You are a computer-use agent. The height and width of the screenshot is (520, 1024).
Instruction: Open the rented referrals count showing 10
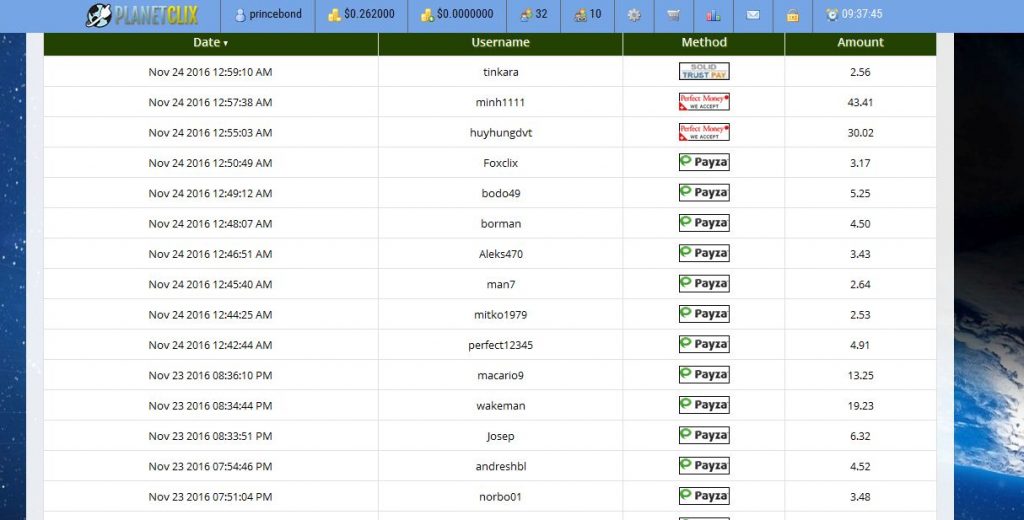coord(588,15)
